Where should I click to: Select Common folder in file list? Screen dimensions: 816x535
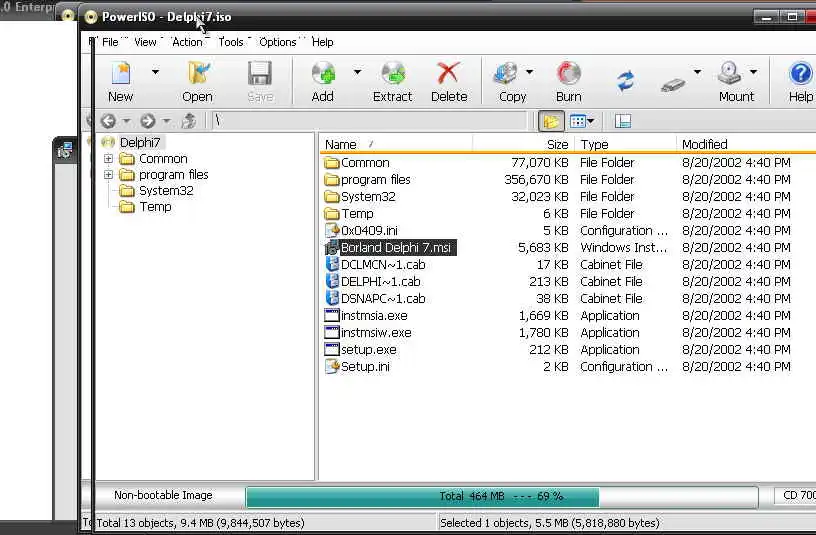coord(365,163)
